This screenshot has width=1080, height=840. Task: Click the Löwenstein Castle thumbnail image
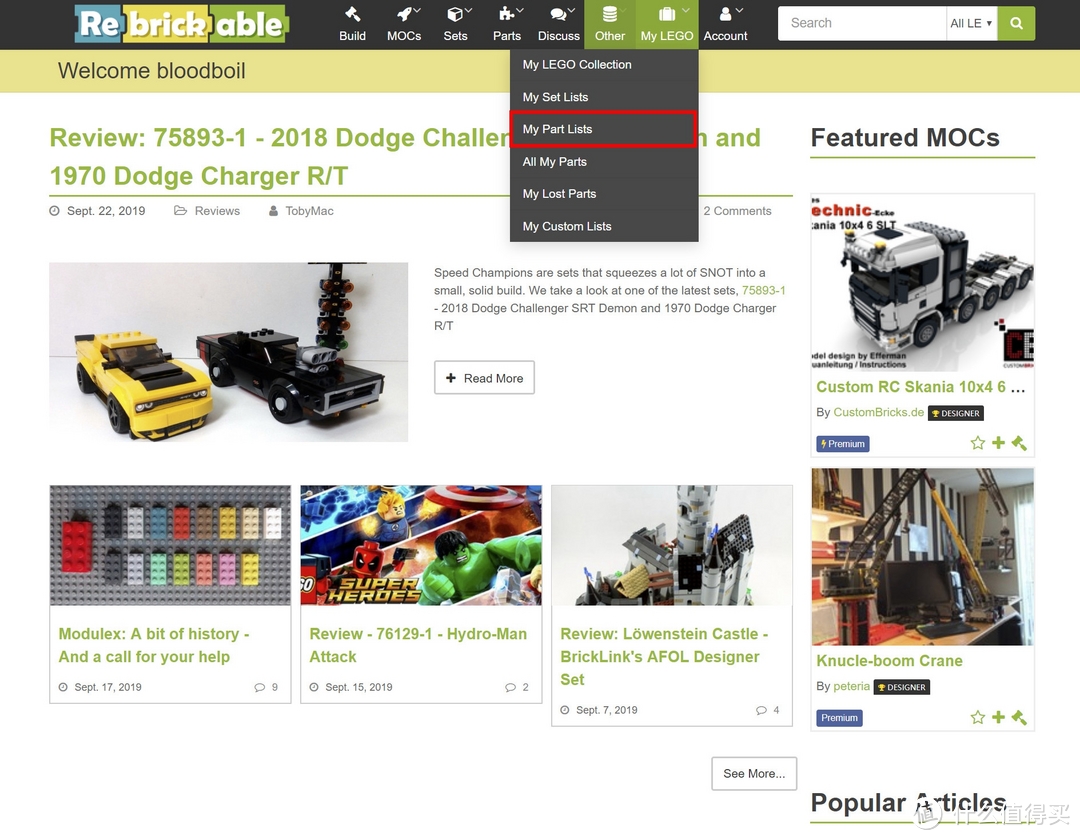(672, 545)
